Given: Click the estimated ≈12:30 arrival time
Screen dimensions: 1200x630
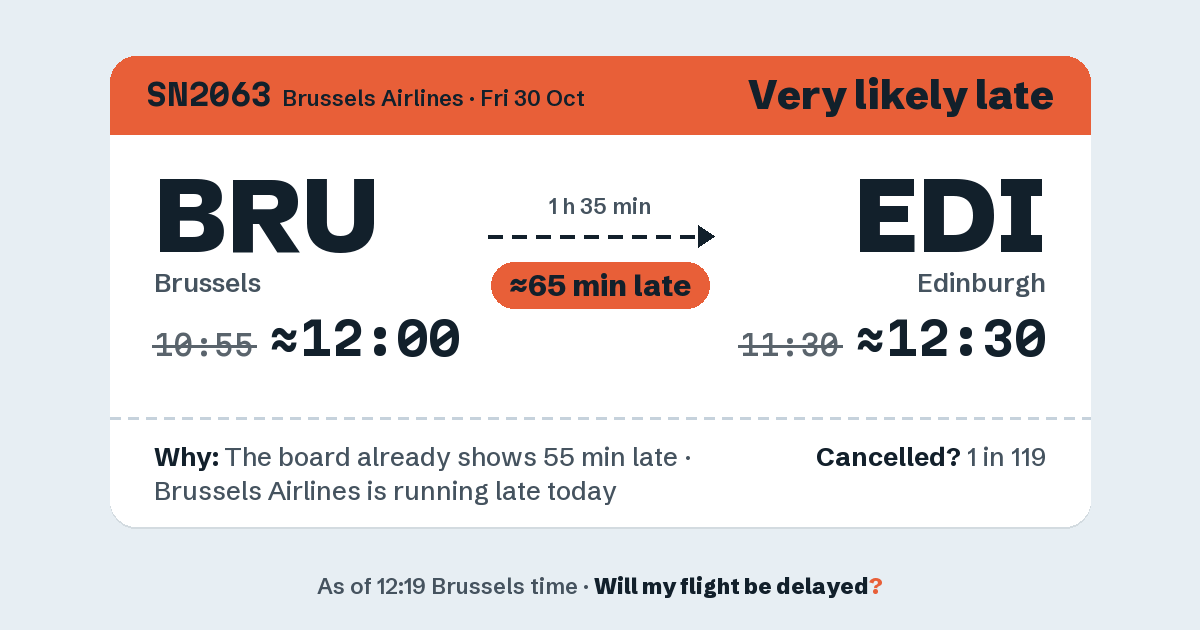Looking at the screenshot, I should coord(952,340).
